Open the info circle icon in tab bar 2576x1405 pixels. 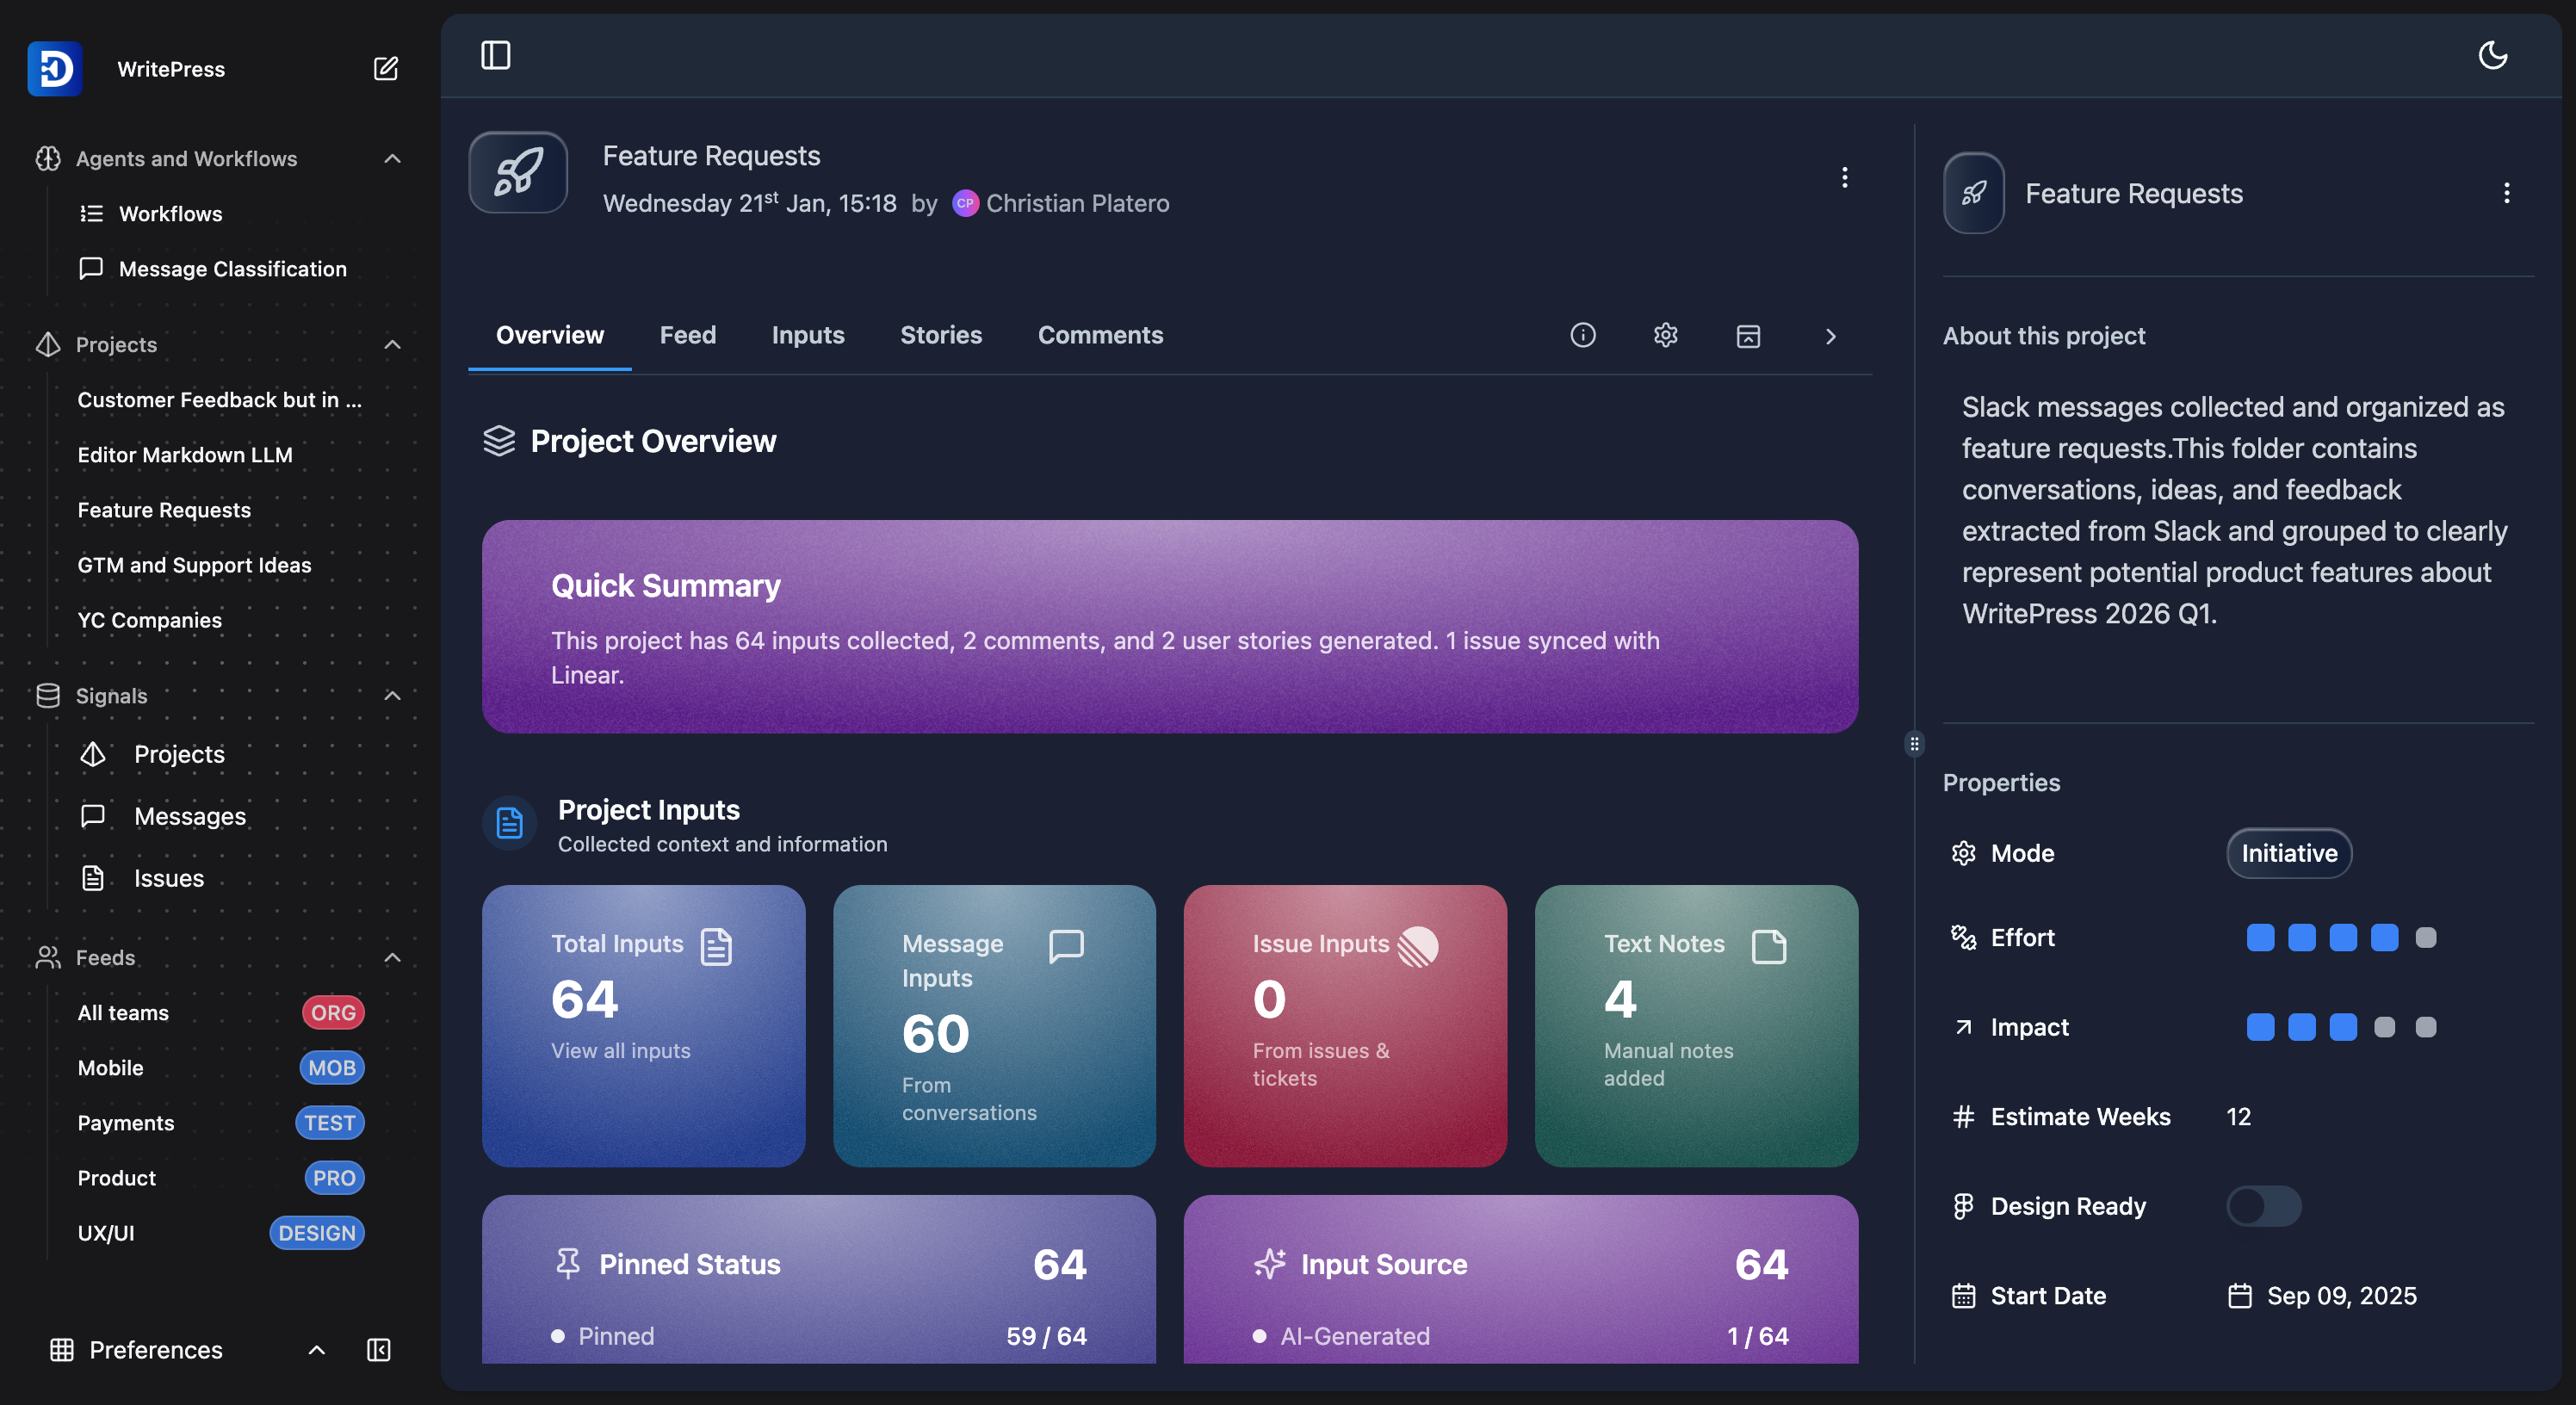click(x=1582, y=336)
